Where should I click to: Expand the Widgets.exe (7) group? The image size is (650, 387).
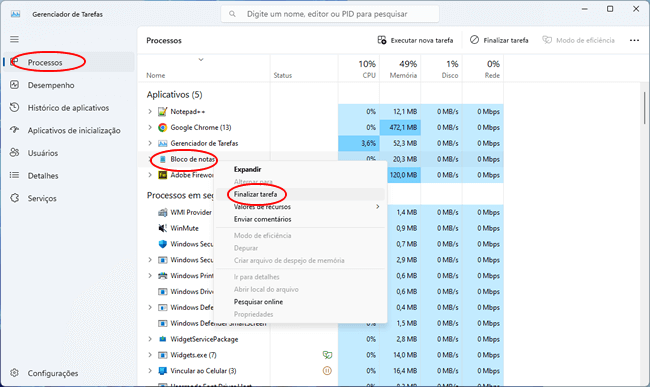(150, 355)
